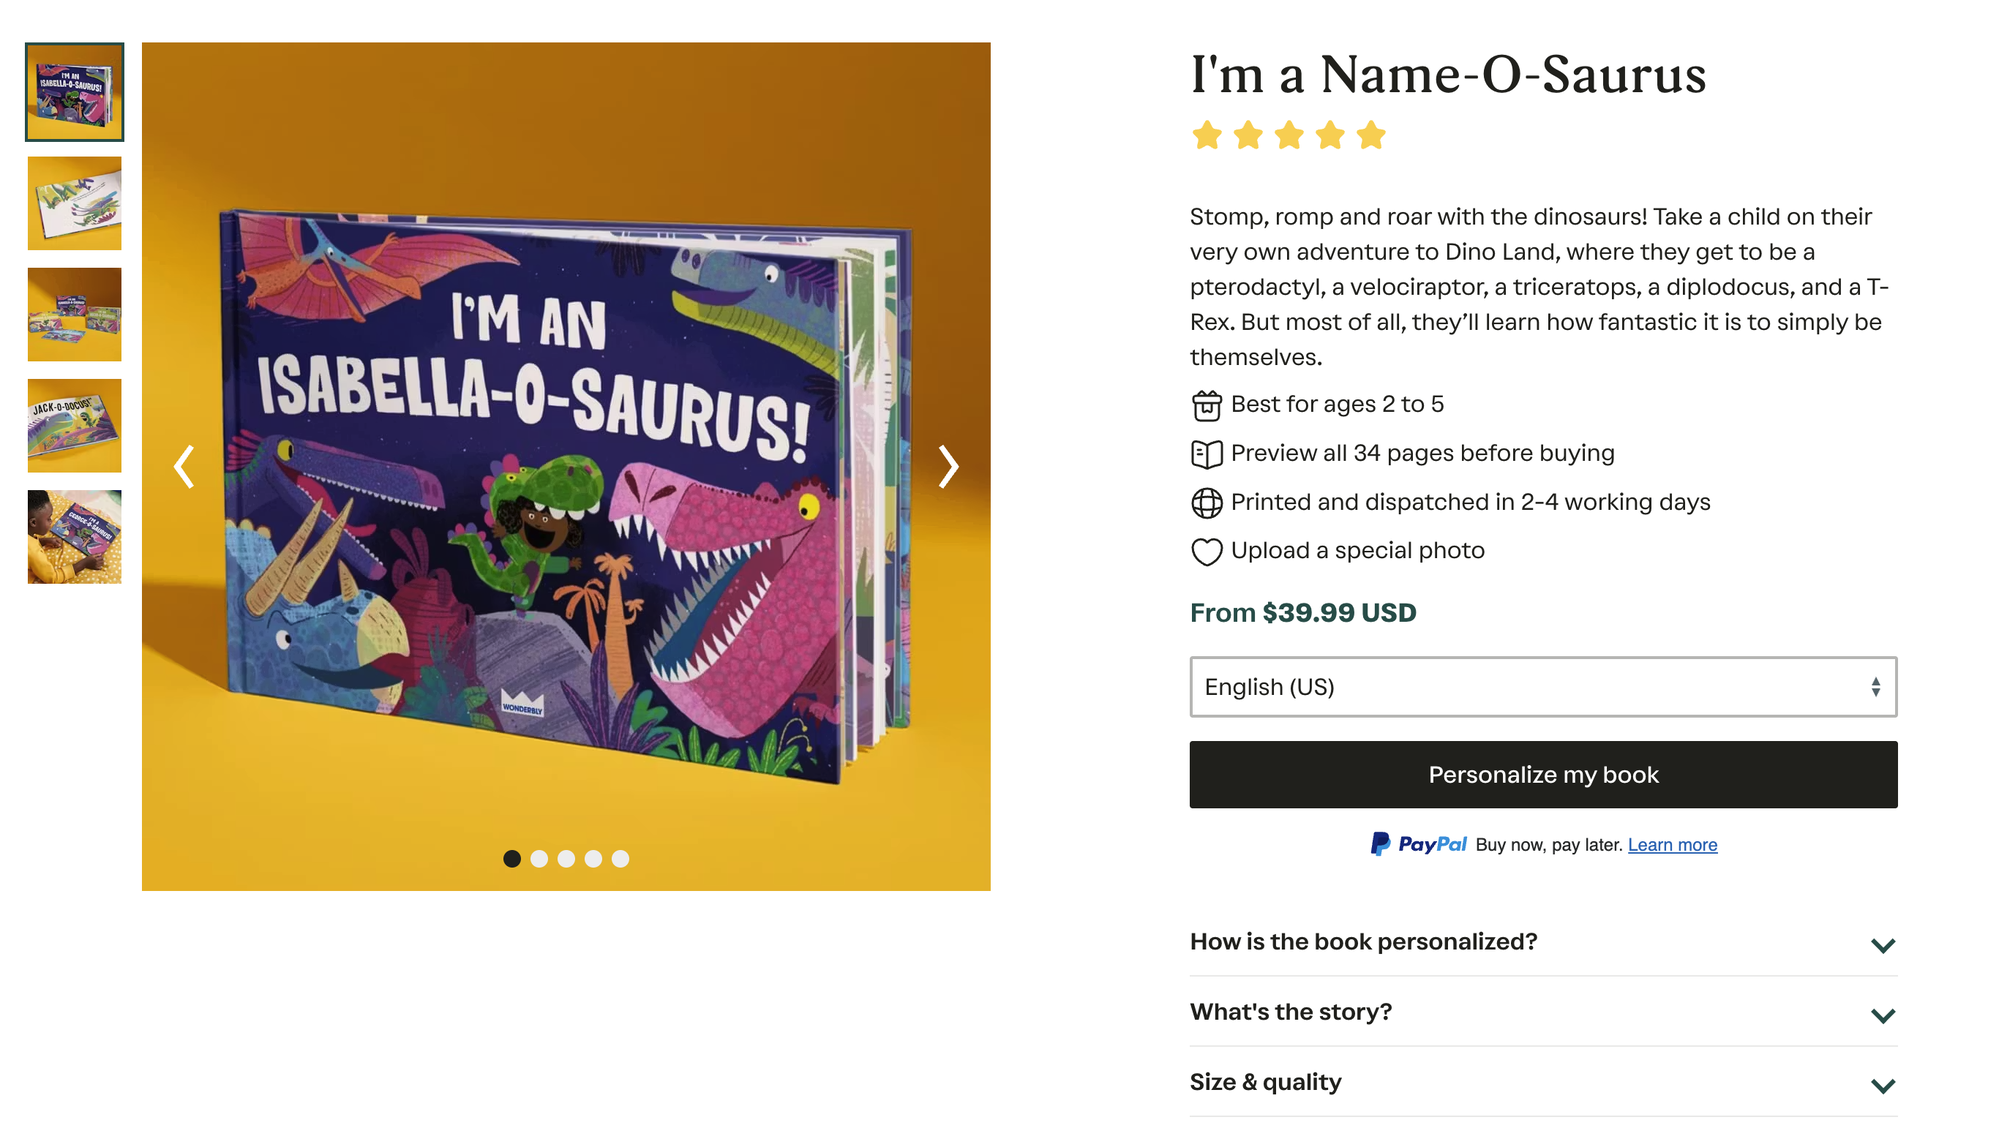1999x1128 pixels.
Task: Click the gift icon beside age range
Action: pos(1207,405)
